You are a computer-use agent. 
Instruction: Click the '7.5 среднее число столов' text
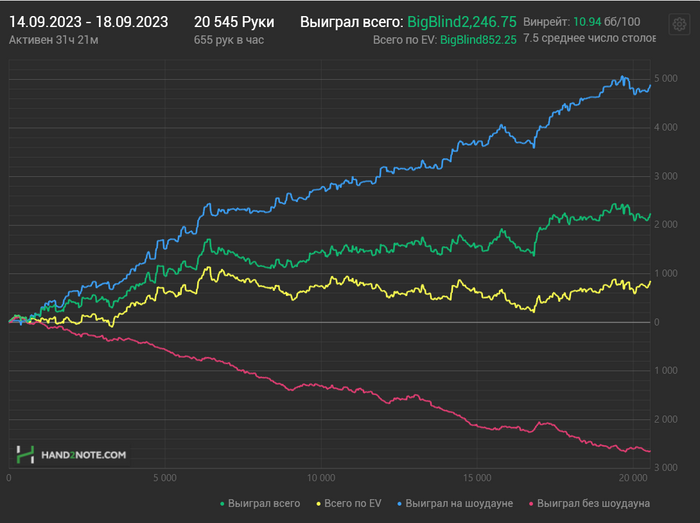589,38
